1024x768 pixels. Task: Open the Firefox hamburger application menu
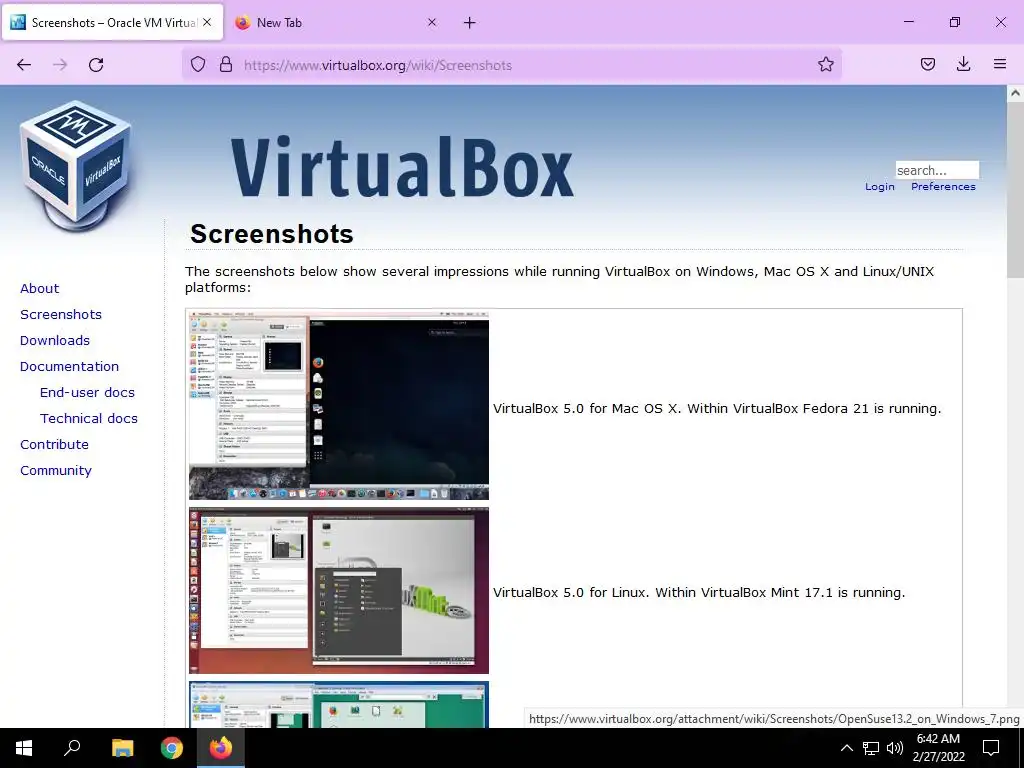[x=1000, y=64]
